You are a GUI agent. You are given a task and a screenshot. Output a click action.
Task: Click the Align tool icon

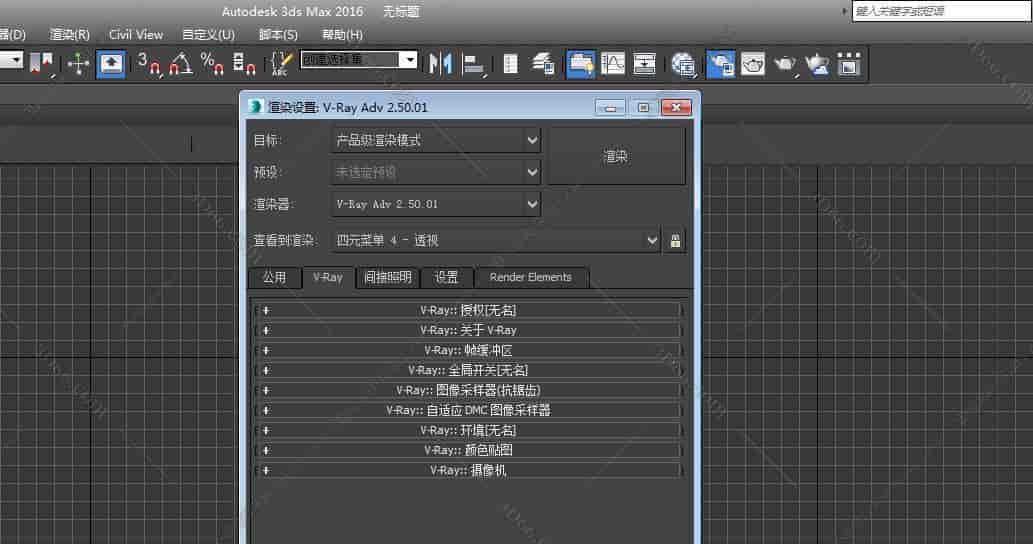(x=474, y=63)
